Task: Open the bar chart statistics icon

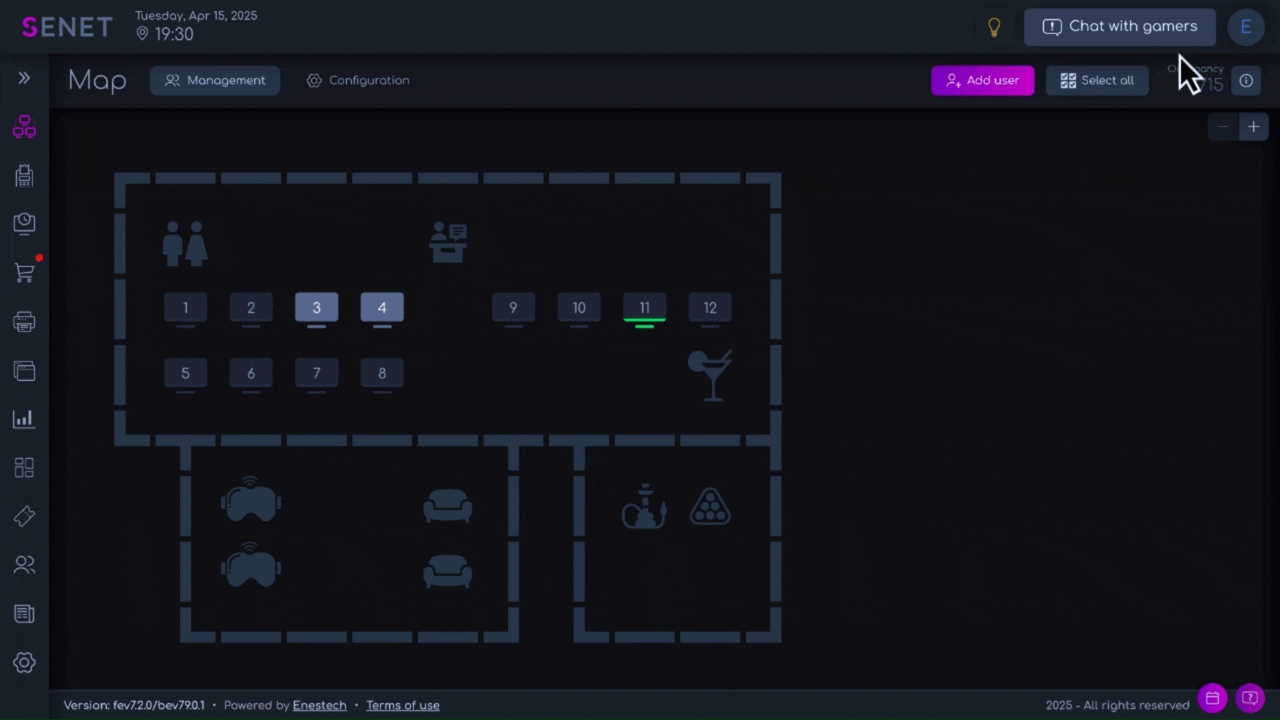Action: (24, 419)
